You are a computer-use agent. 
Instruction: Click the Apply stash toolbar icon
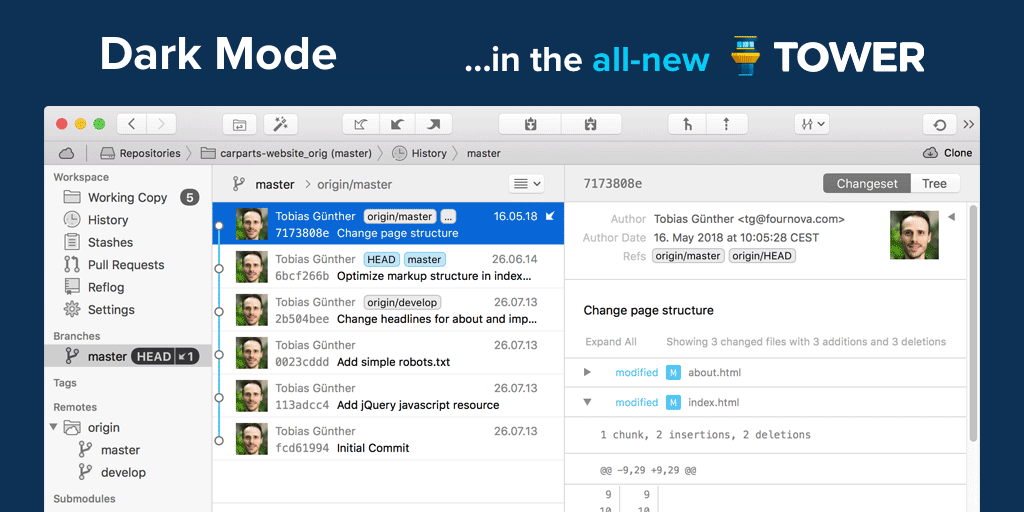pos(590,124)
